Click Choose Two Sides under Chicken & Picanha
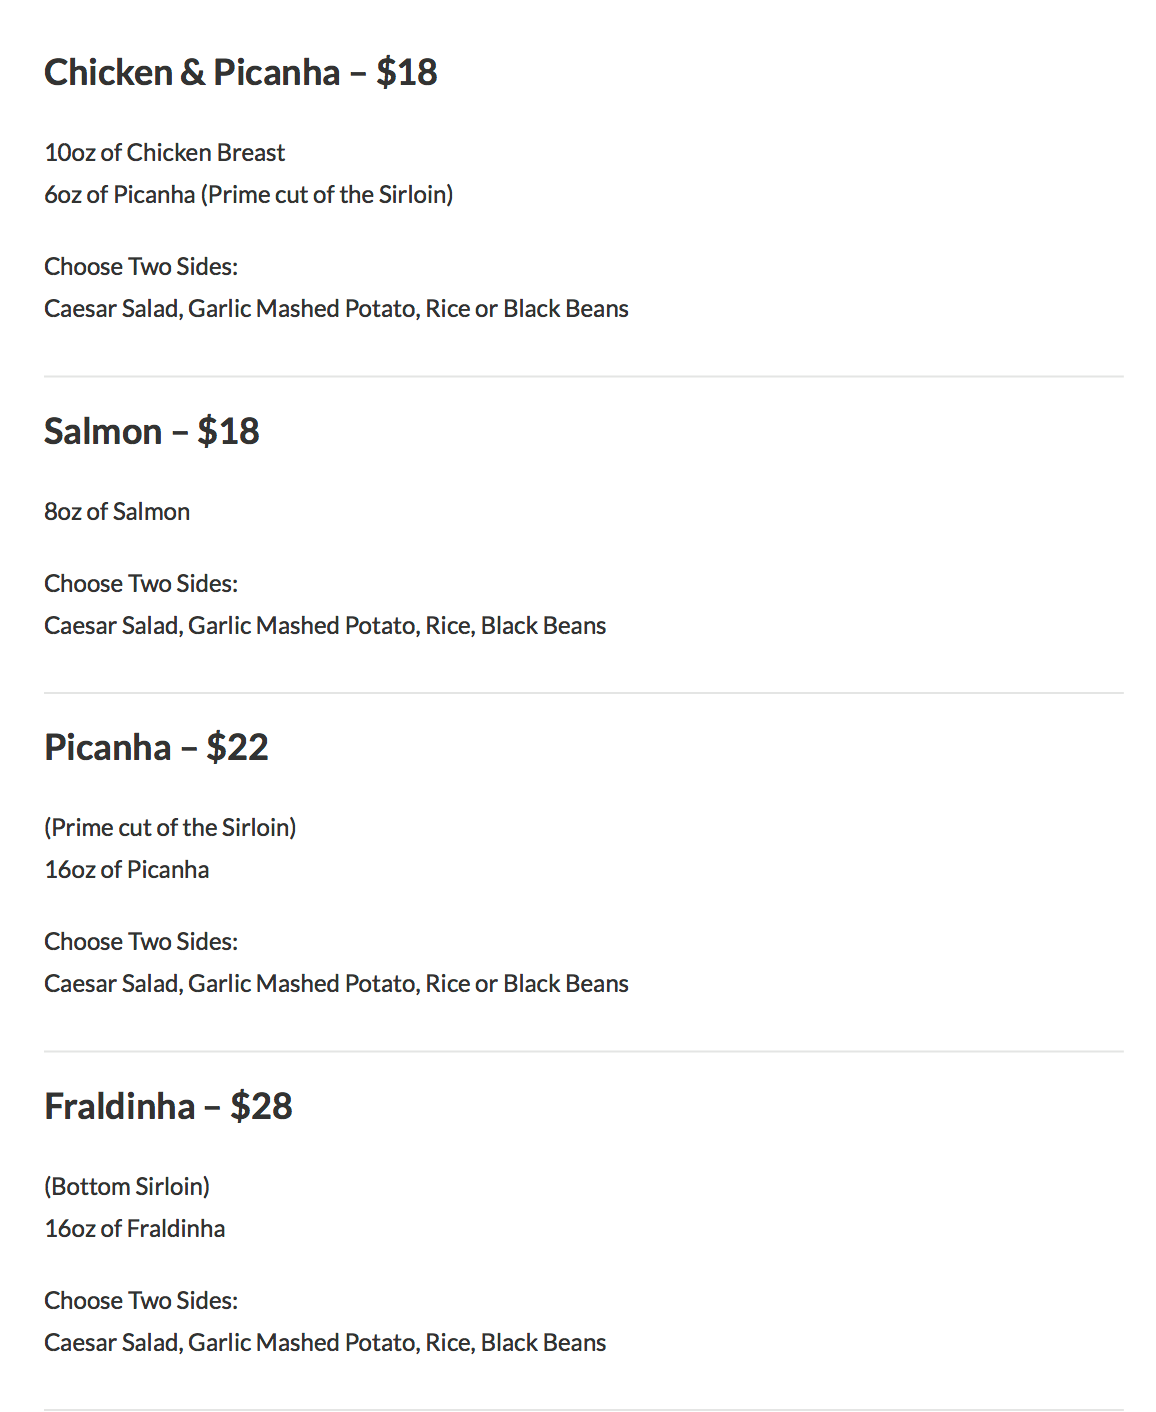This screenshot has width=1156, height=1412. [141, 266]
